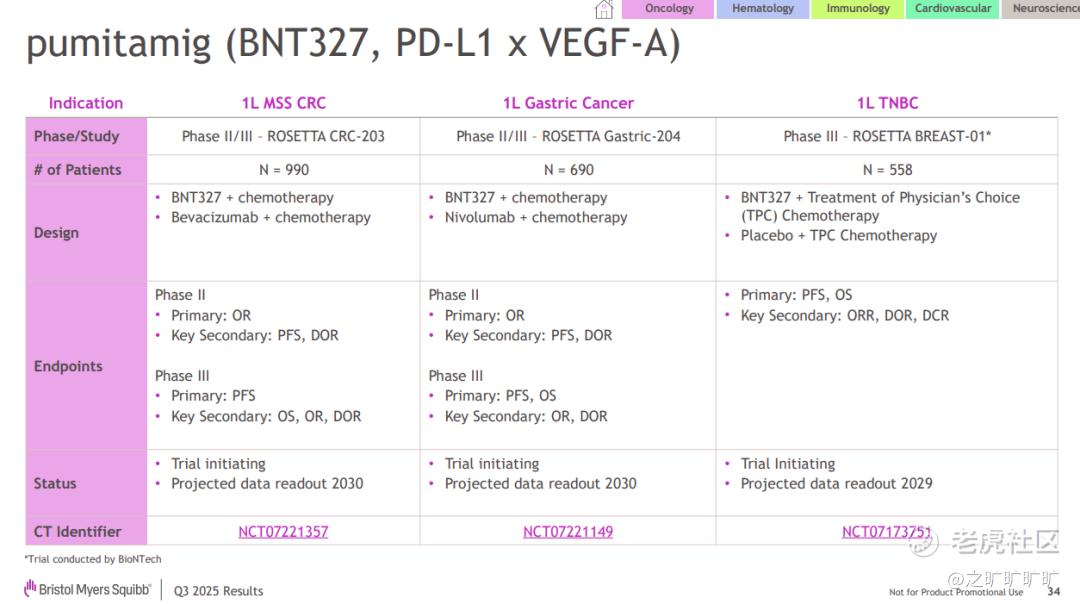Open the Oncology tab
Screen dimensions: 1080x604
pyautogui.click(x=669, y=9)
